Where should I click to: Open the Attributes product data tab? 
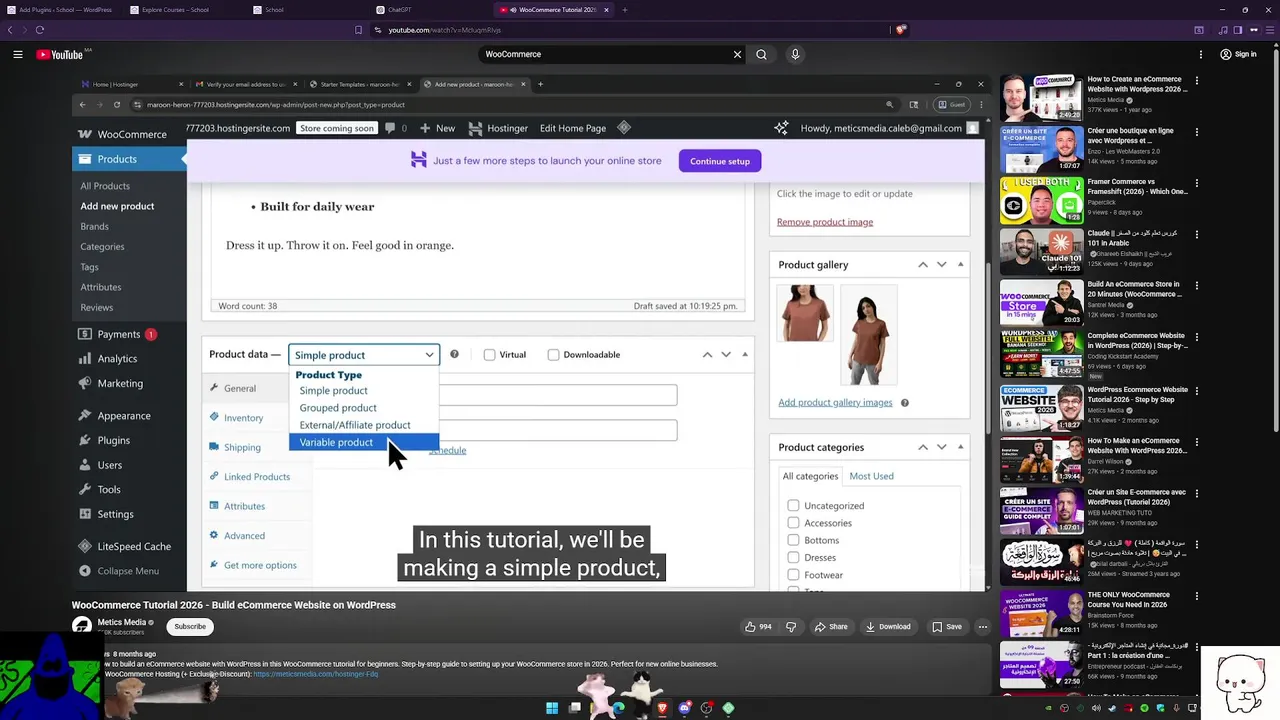(244, 506)
